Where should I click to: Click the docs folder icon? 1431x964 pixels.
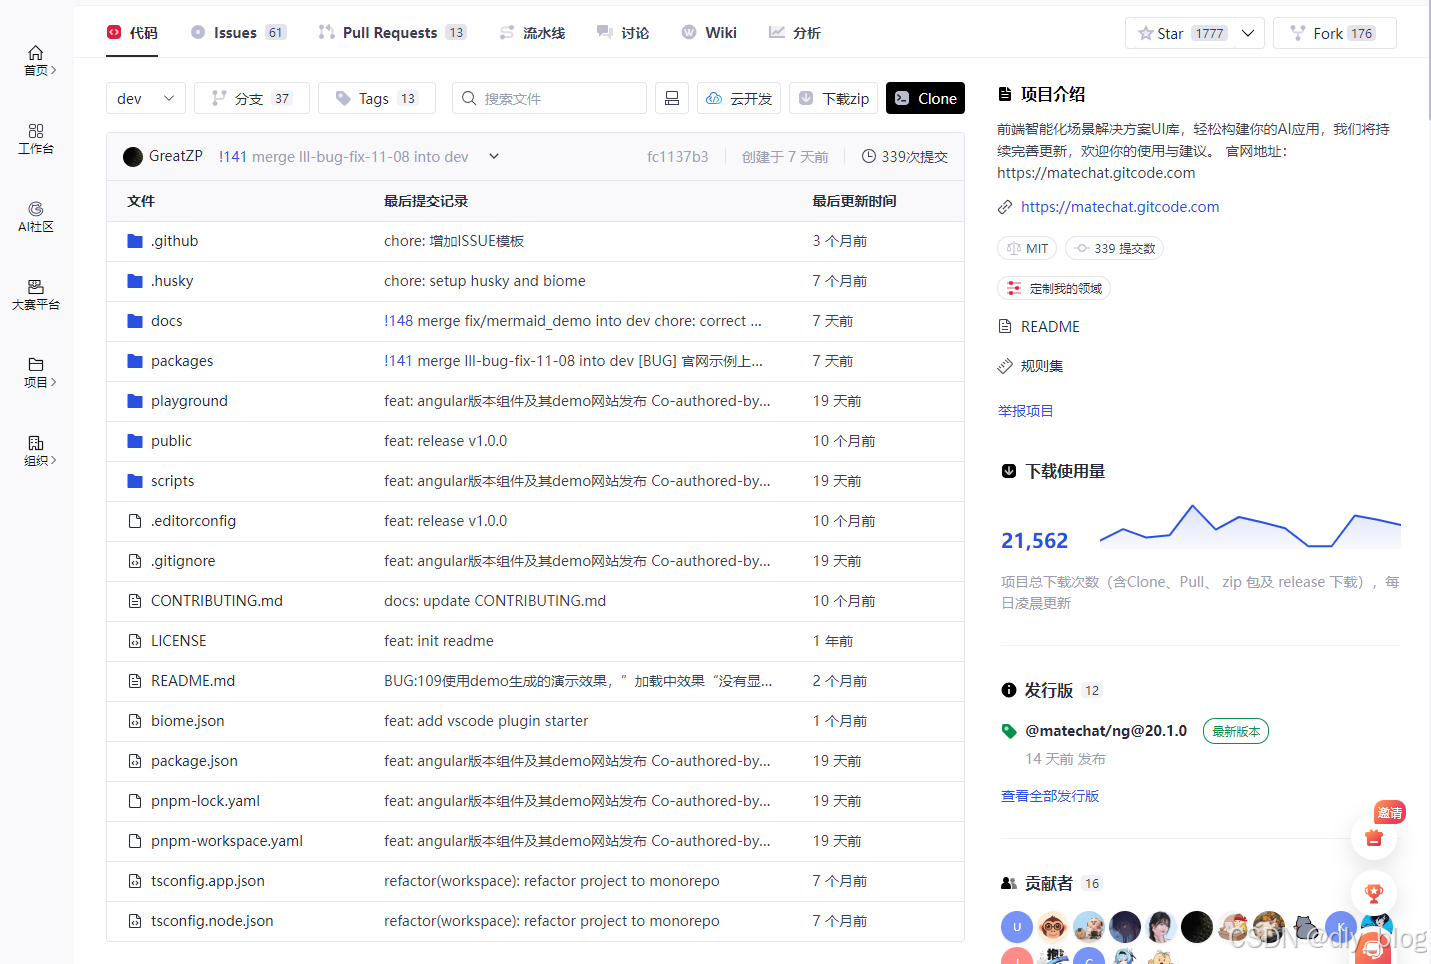pos(135,321)
